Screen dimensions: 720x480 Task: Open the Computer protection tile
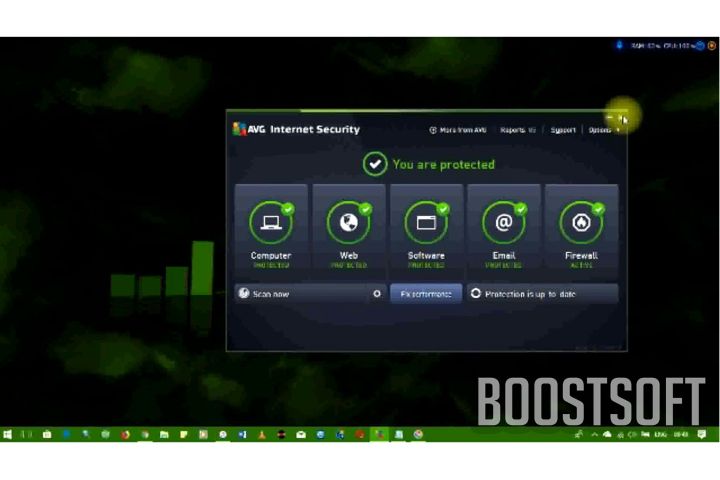point(271,232)
